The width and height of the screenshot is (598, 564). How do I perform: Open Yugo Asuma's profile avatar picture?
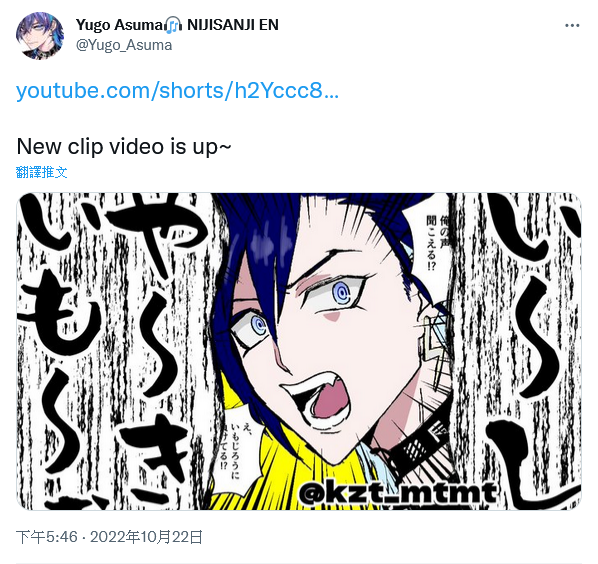[x=40, y=35]
